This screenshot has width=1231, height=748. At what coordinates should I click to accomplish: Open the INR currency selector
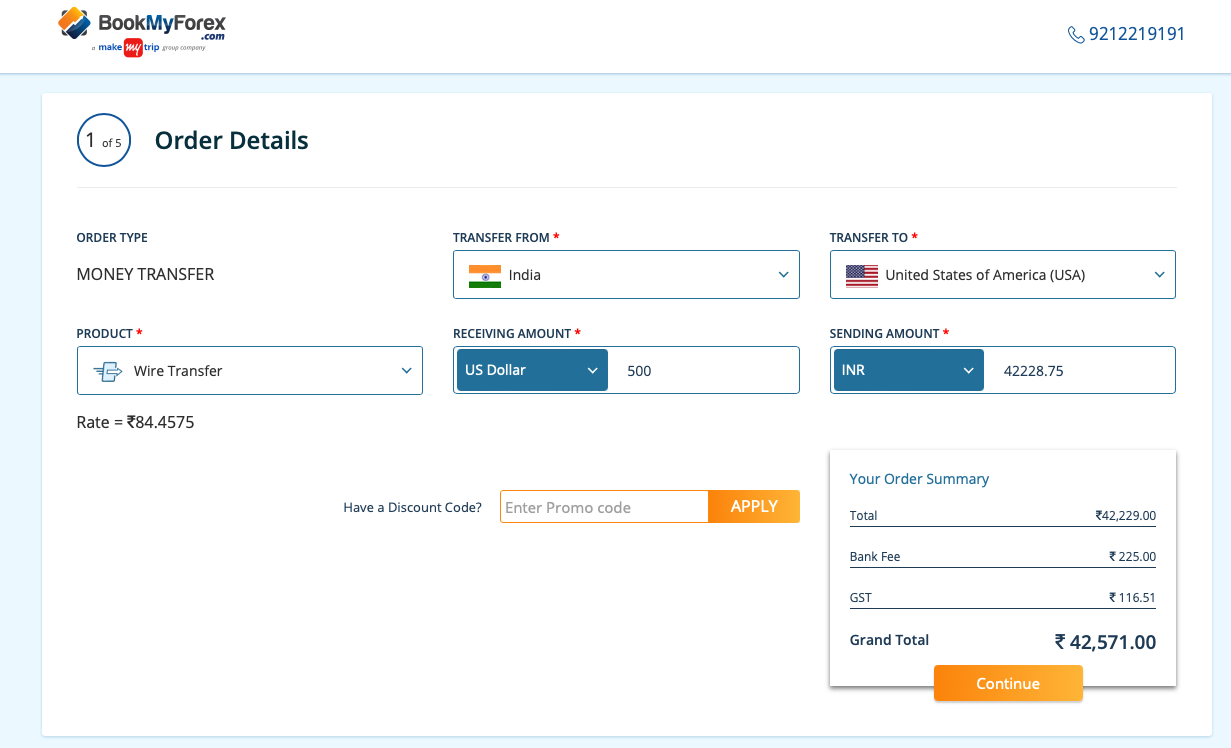[x=907, y=371]
